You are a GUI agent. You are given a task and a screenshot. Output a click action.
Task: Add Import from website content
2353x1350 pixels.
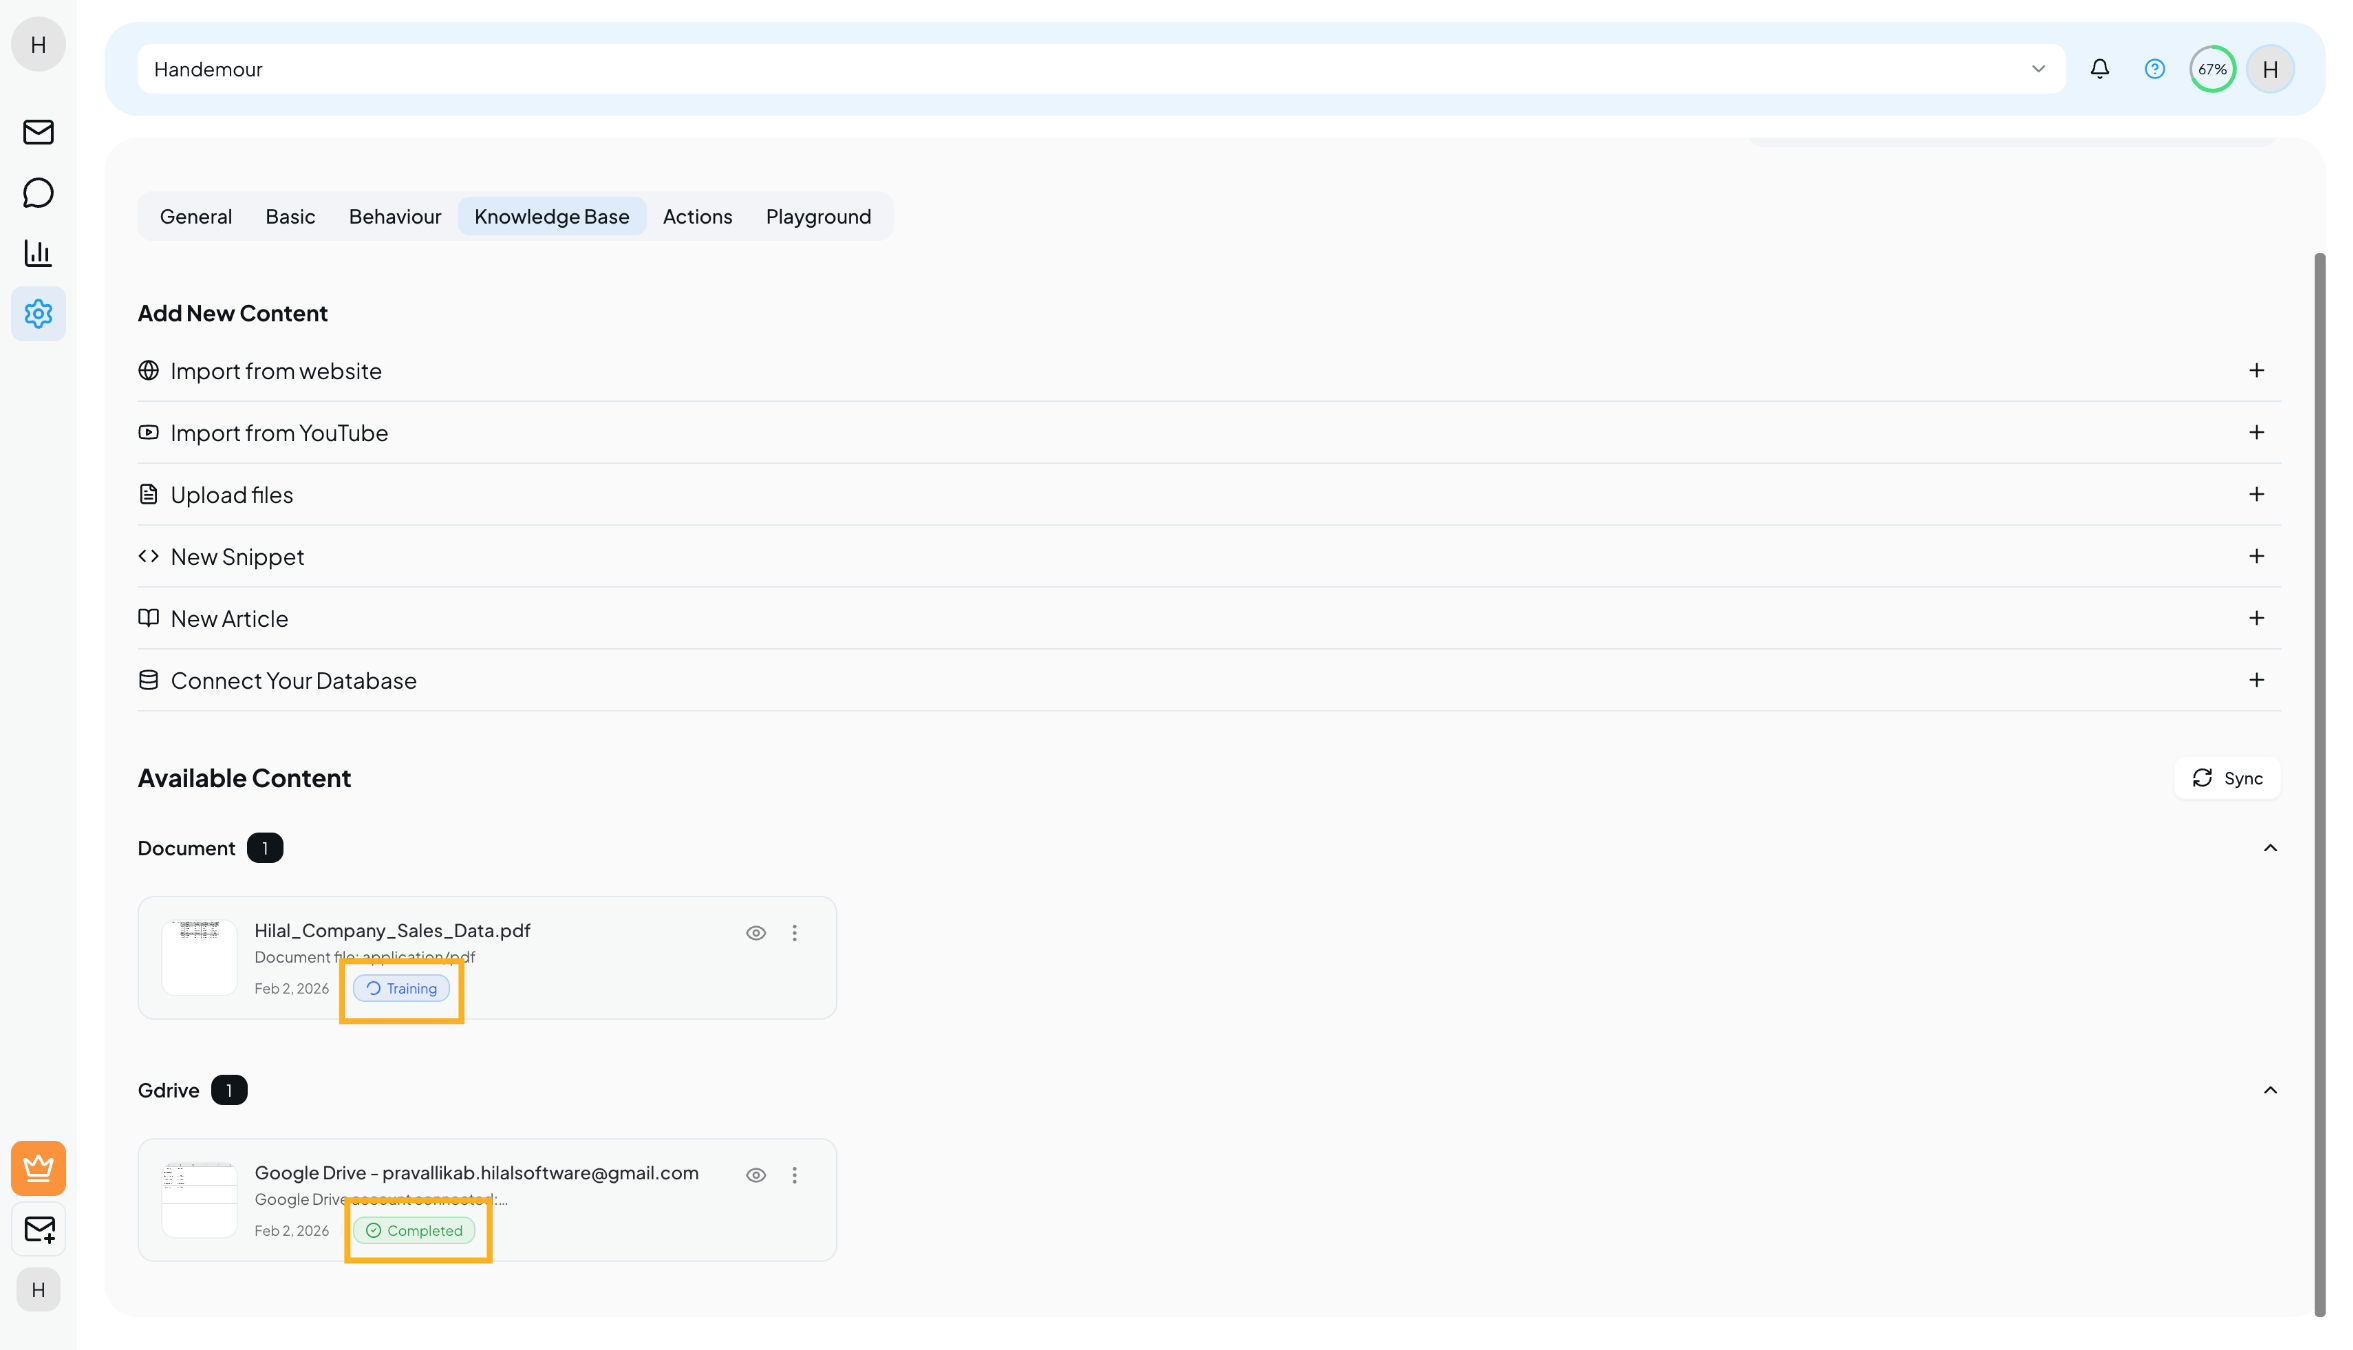(x=2256, y=370)
